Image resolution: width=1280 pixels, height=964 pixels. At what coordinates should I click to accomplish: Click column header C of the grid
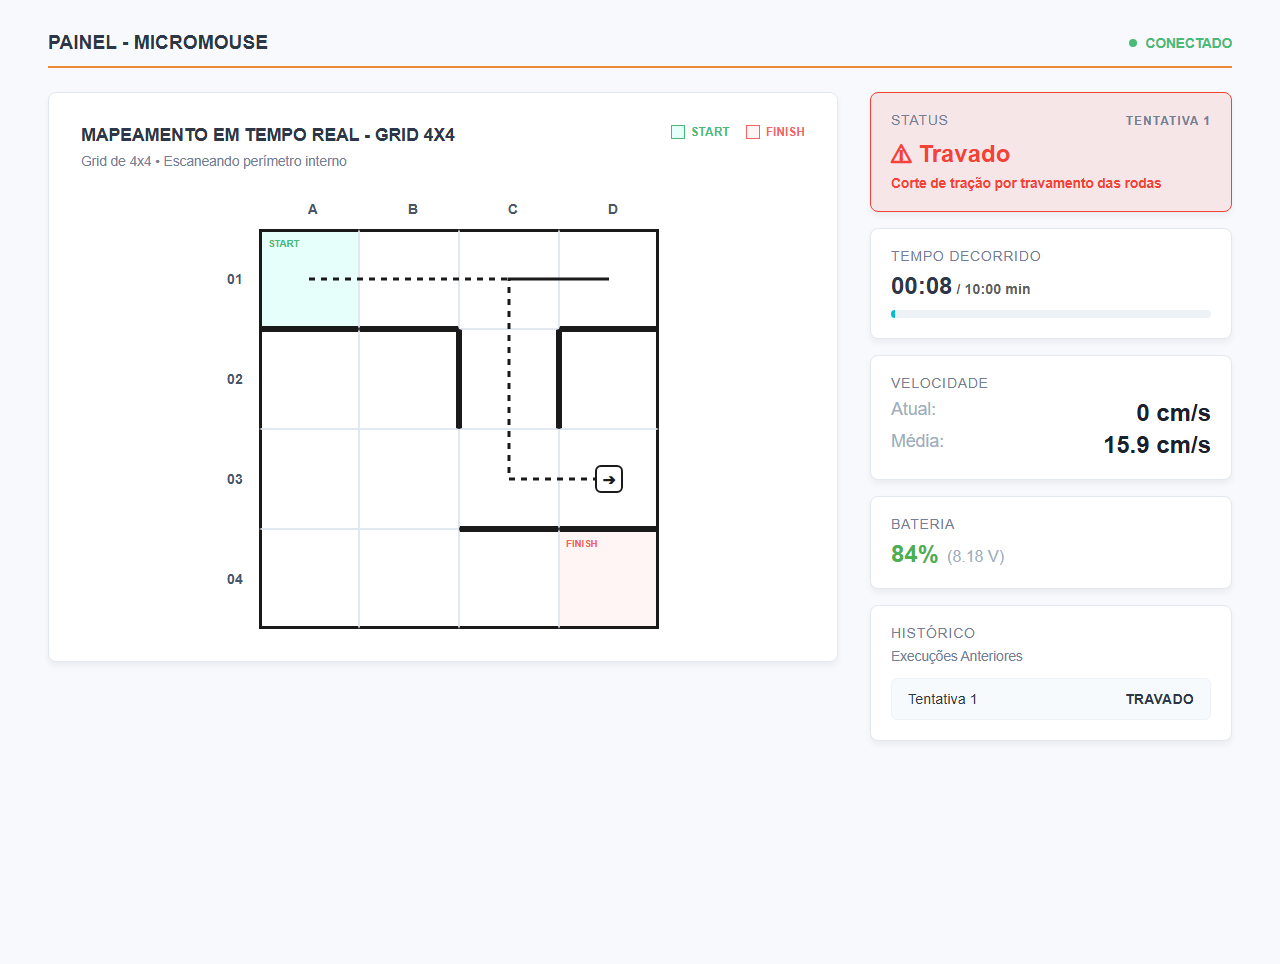tap(513, 209)
